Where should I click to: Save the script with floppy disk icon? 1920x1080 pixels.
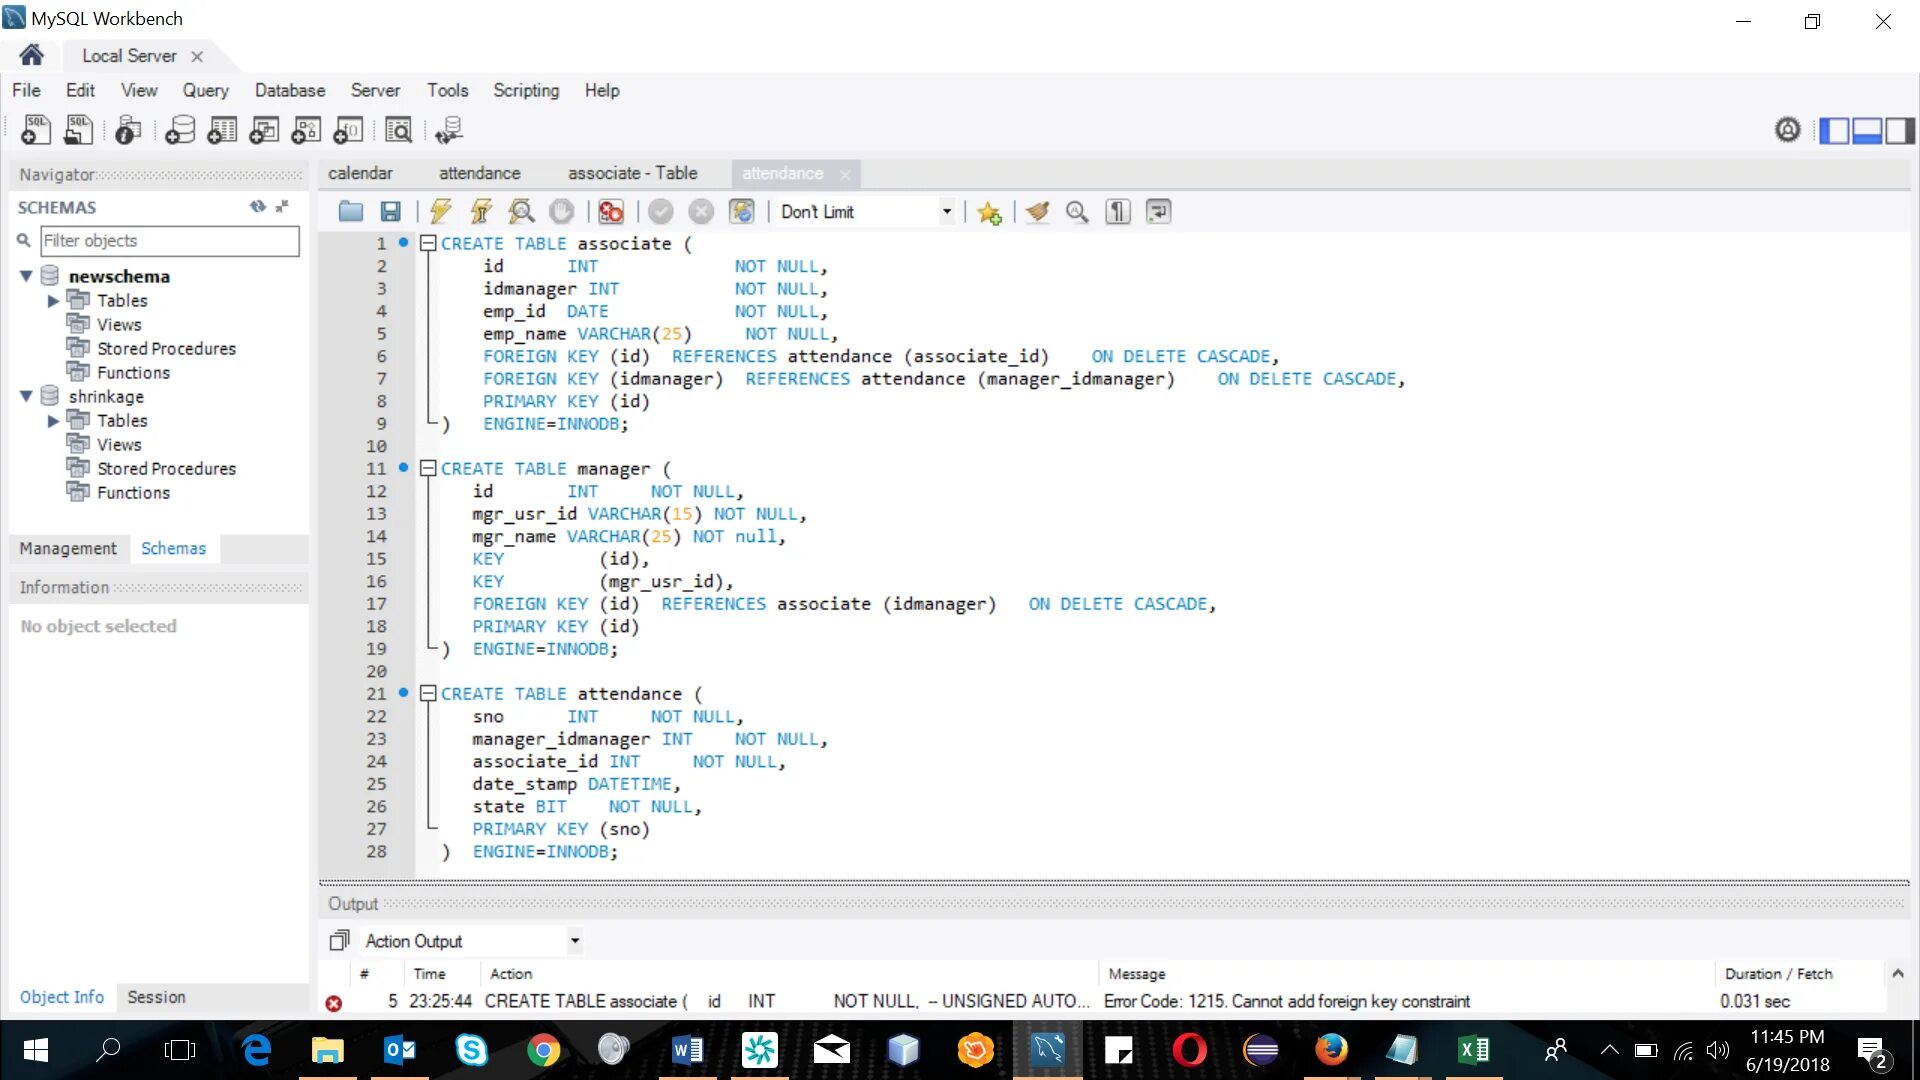(x=391, y=211)
